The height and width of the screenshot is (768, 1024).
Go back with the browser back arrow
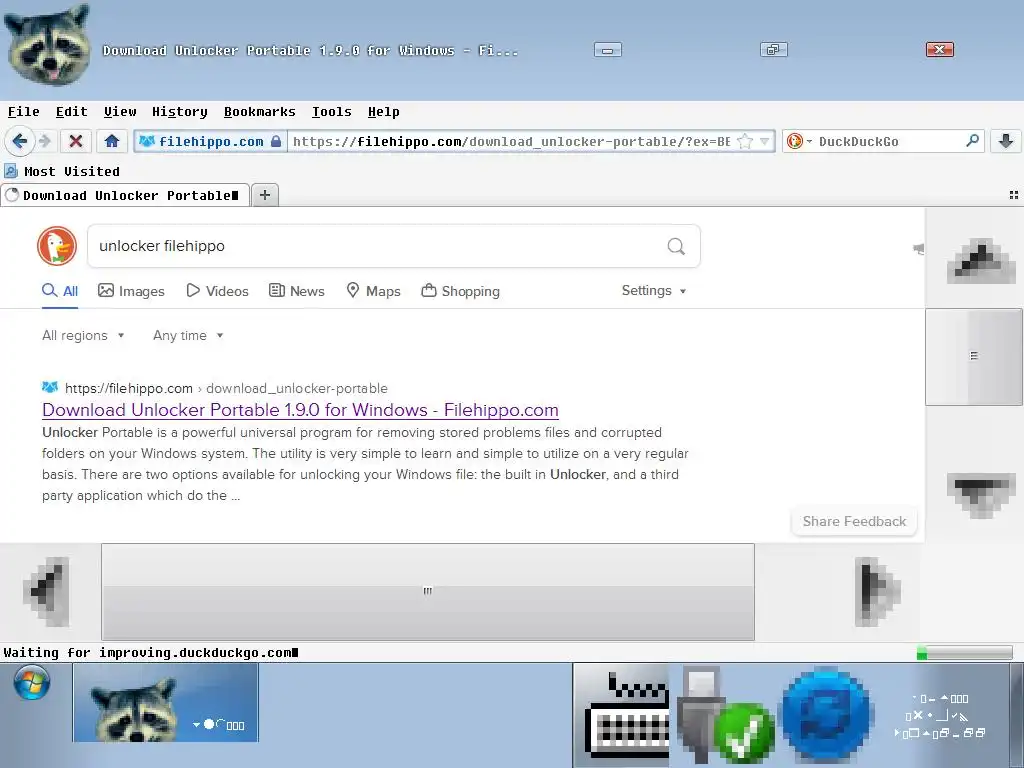pos(19,141)
